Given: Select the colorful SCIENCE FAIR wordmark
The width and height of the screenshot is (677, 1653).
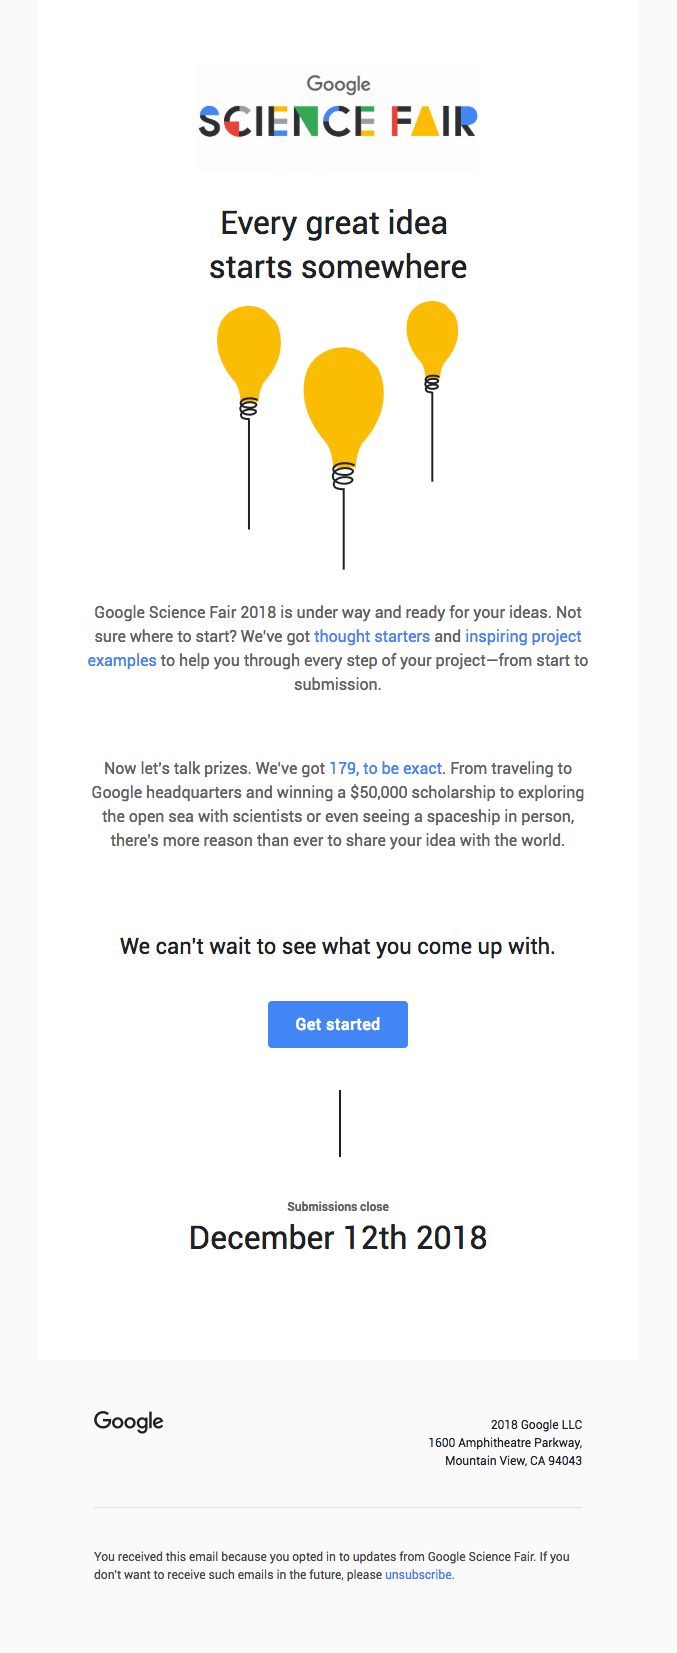Looking at the screenshot, I should (x=338, y=122).
